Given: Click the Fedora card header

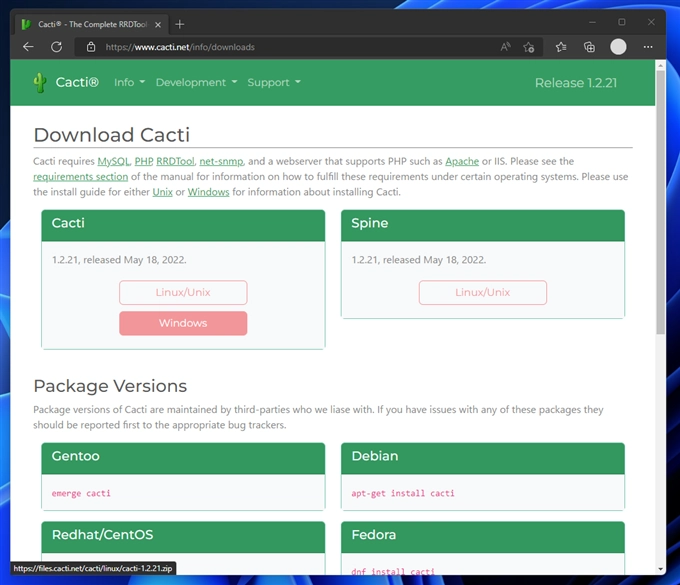Looking at the screenshot, I should tap(483, 537).
